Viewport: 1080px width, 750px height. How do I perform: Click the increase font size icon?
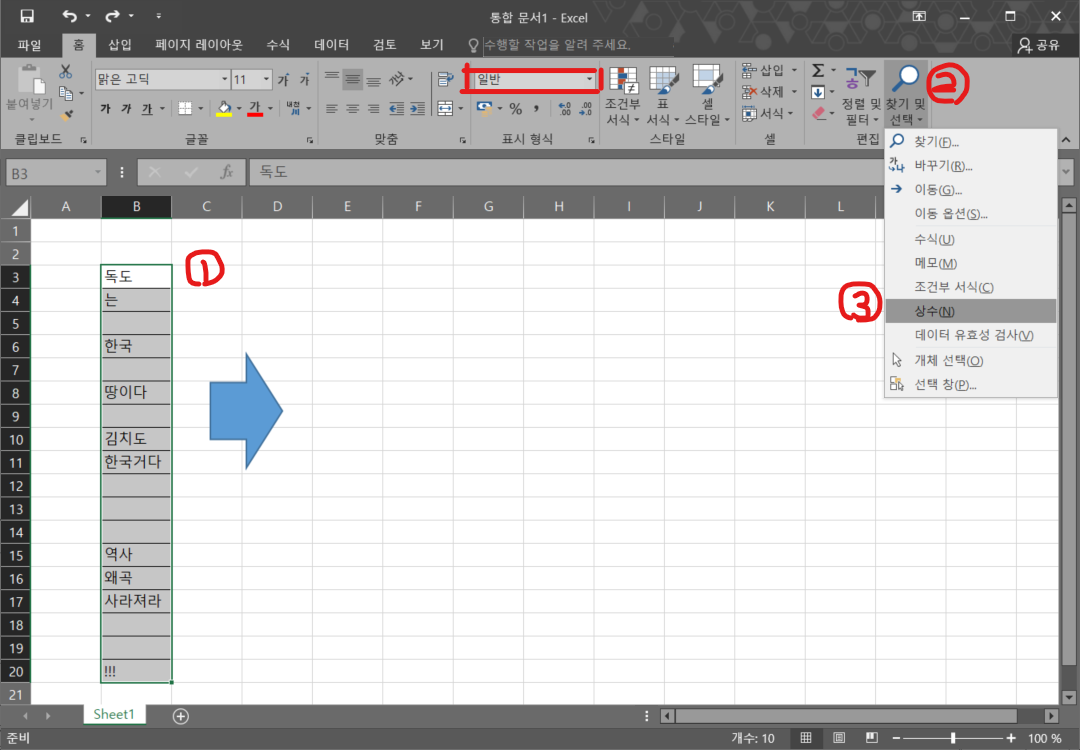(x=283, y=80)
